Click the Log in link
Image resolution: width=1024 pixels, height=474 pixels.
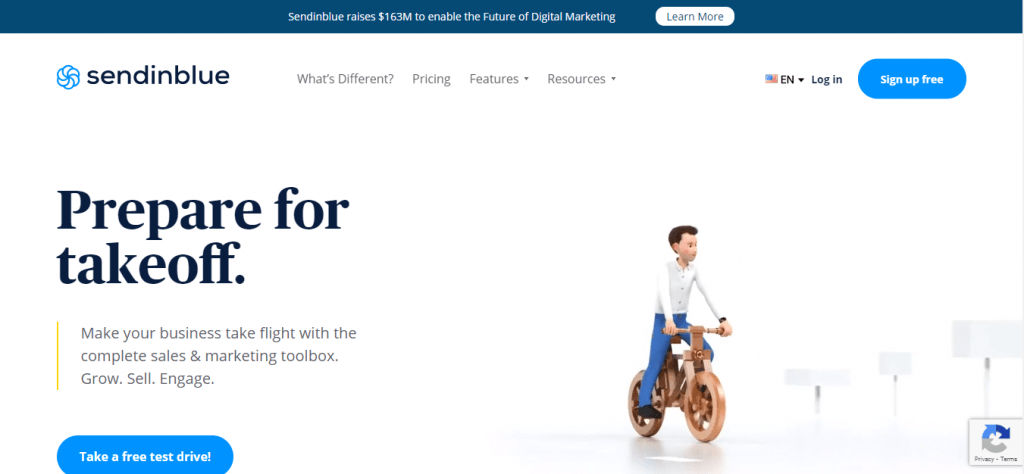click(x=827, y=80)
